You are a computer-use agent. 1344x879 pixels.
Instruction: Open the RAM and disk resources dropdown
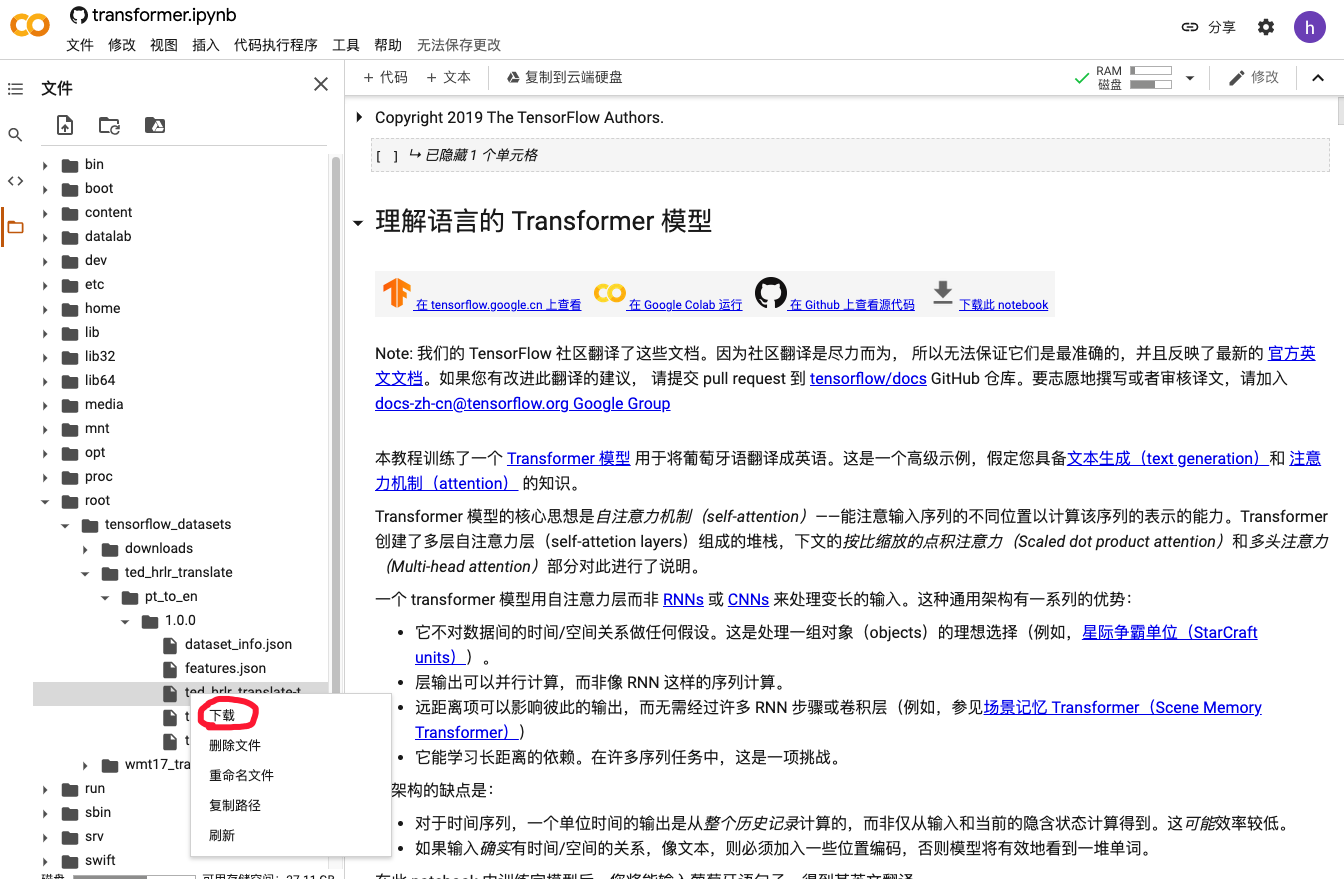tap(1190, 77)
